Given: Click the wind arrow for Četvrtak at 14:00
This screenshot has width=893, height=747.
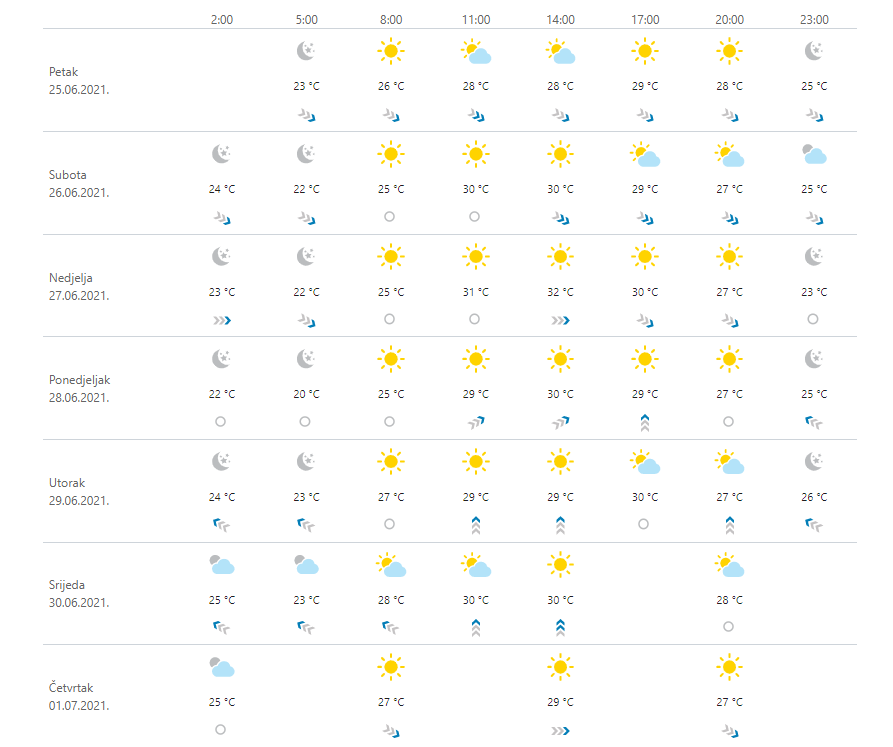Looking at the screenshot, I should click(x=560, y=730).
